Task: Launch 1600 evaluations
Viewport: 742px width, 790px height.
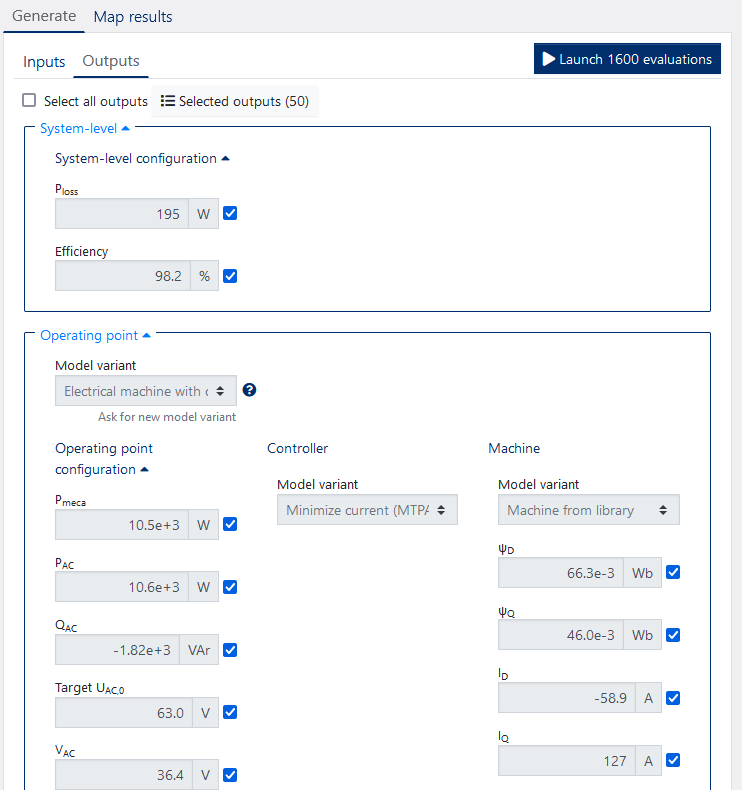Action: tap(627, 59)
